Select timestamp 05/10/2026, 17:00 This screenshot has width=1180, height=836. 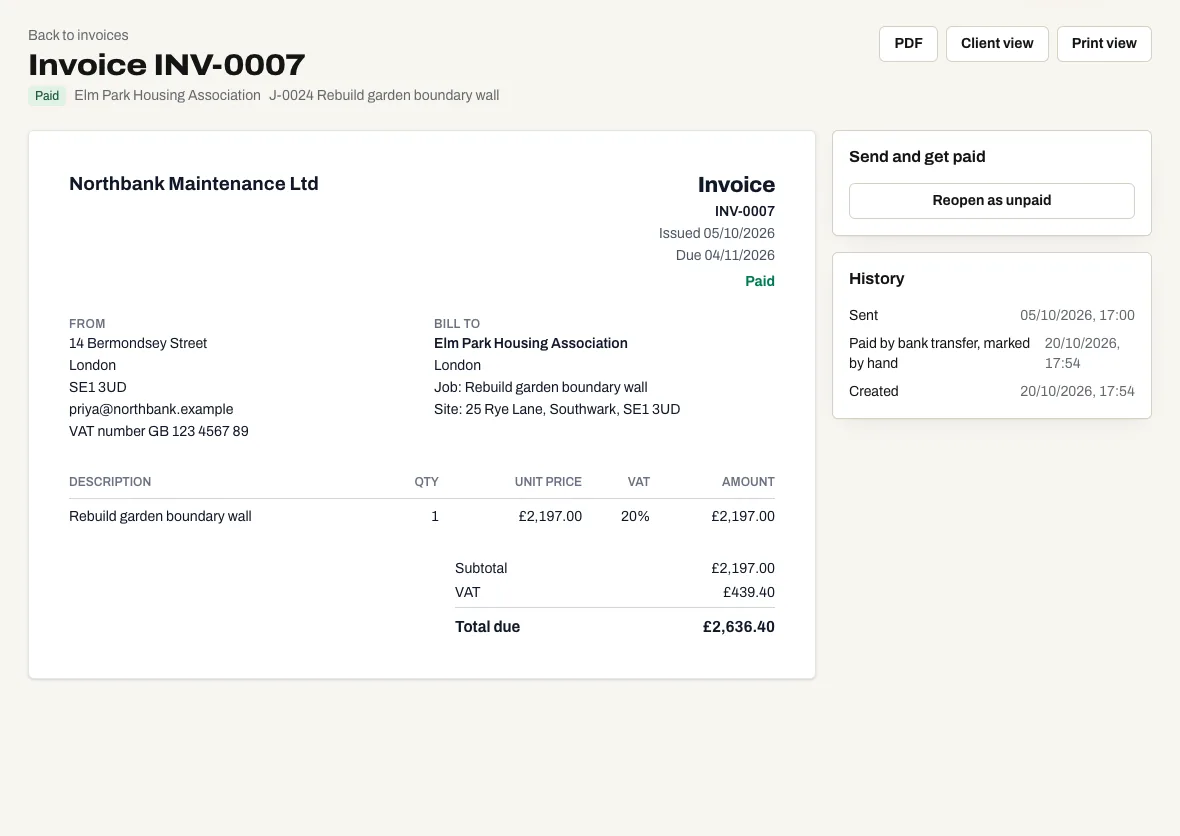point(1077,315)
